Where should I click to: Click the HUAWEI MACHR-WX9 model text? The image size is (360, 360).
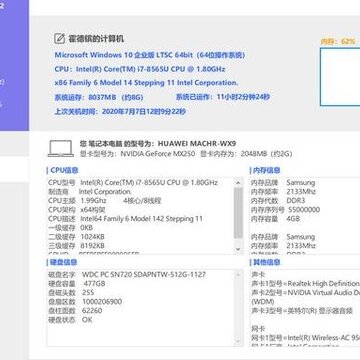tap(197, 144)
